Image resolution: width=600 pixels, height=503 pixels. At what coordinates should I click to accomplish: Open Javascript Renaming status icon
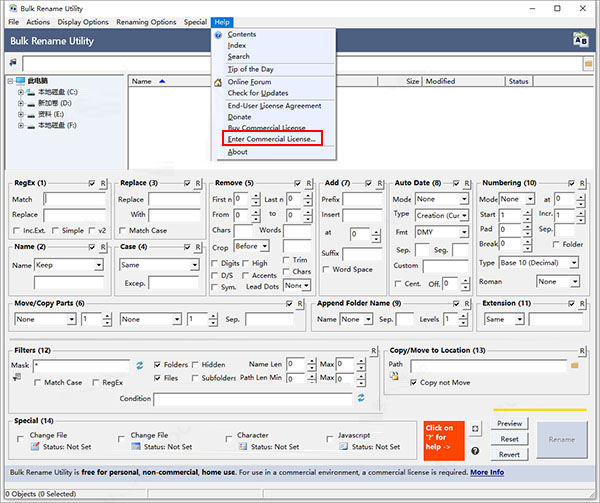tap(344, 446)
